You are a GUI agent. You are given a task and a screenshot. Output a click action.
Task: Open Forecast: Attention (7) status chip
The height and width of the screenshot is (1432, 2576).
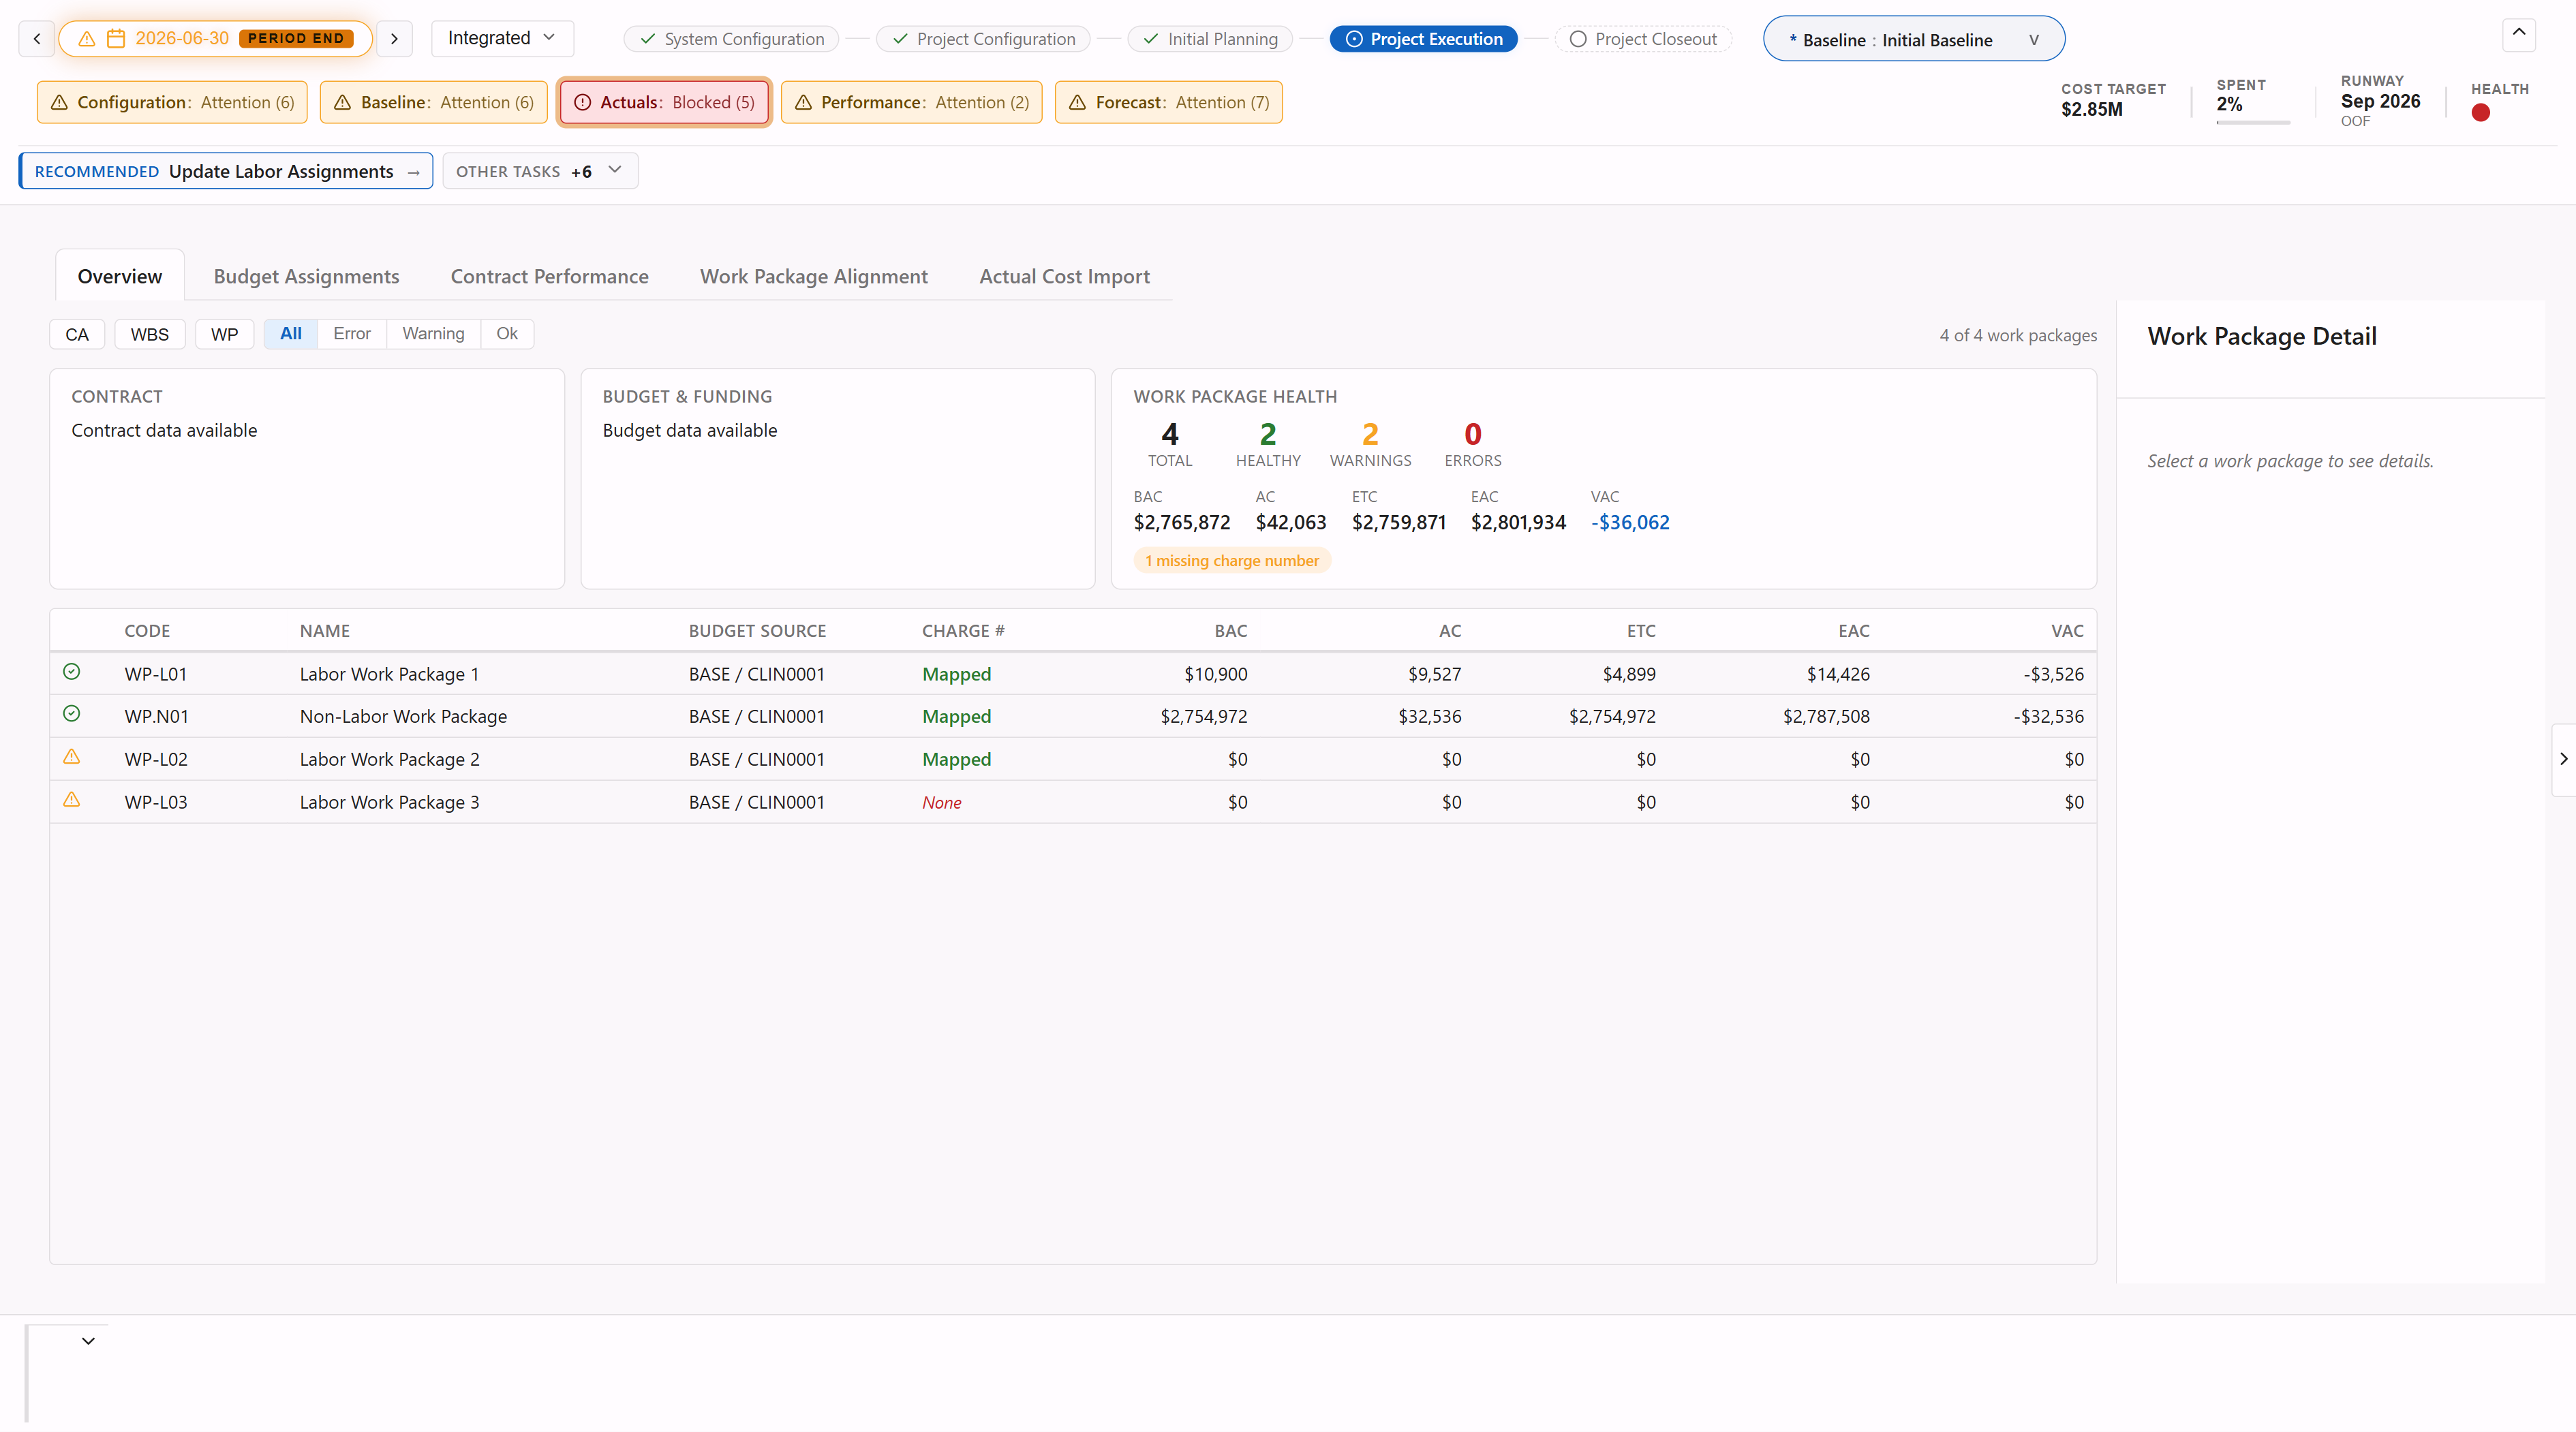(1169, 102)
